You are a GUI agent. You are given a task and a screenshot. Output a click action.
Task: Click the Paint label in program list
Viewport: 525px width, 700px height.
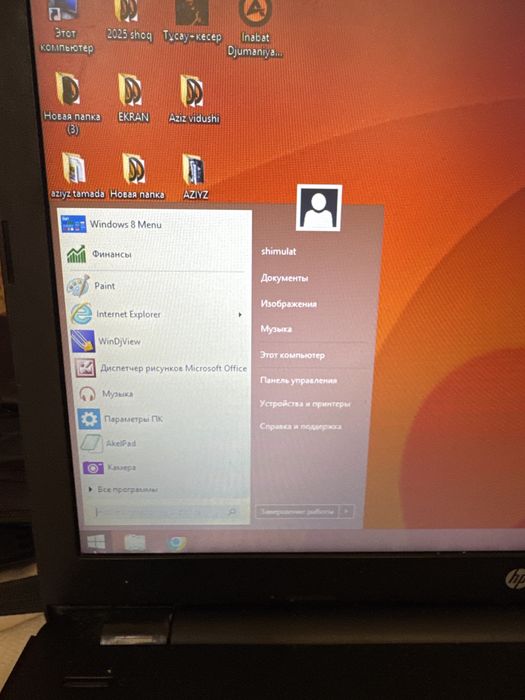[x=104, y=286]
